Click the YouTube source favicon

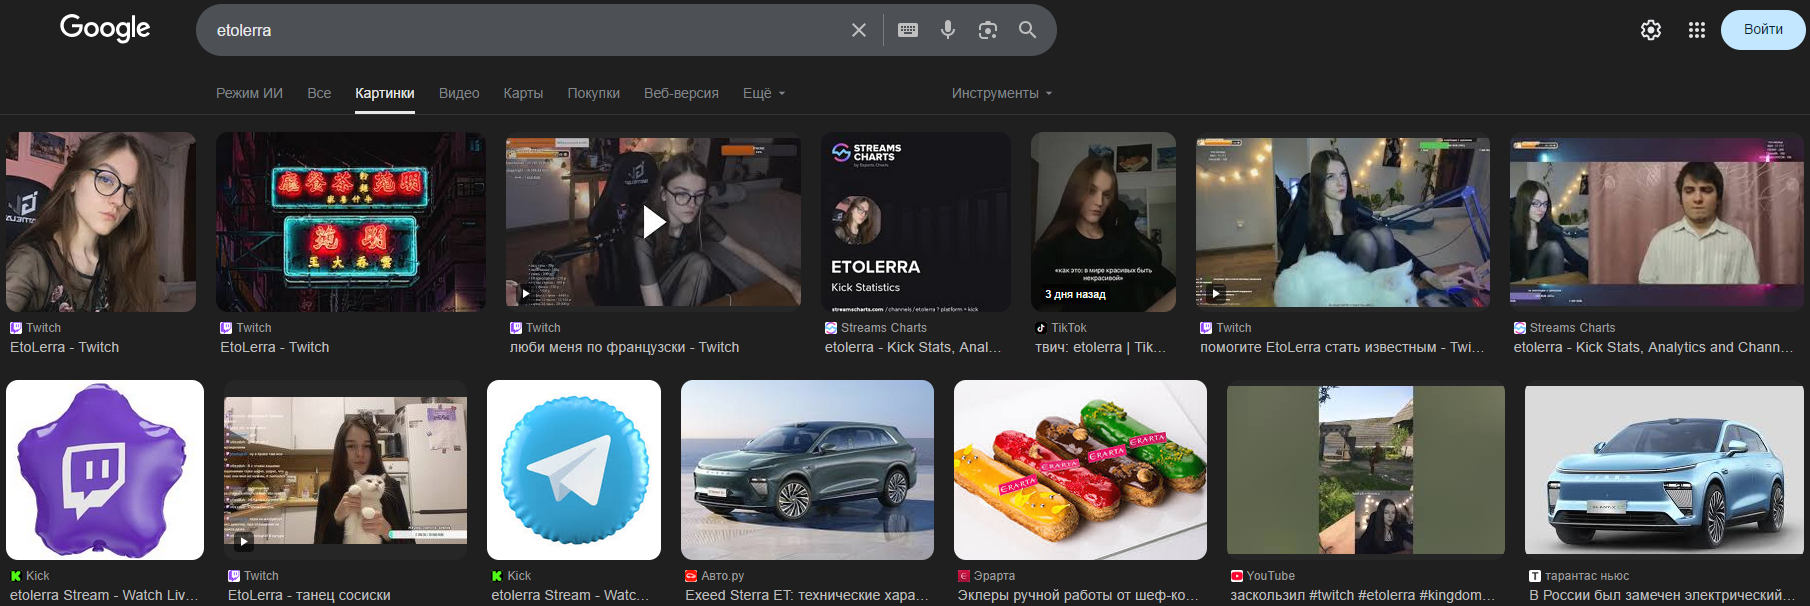(1237, 576)
